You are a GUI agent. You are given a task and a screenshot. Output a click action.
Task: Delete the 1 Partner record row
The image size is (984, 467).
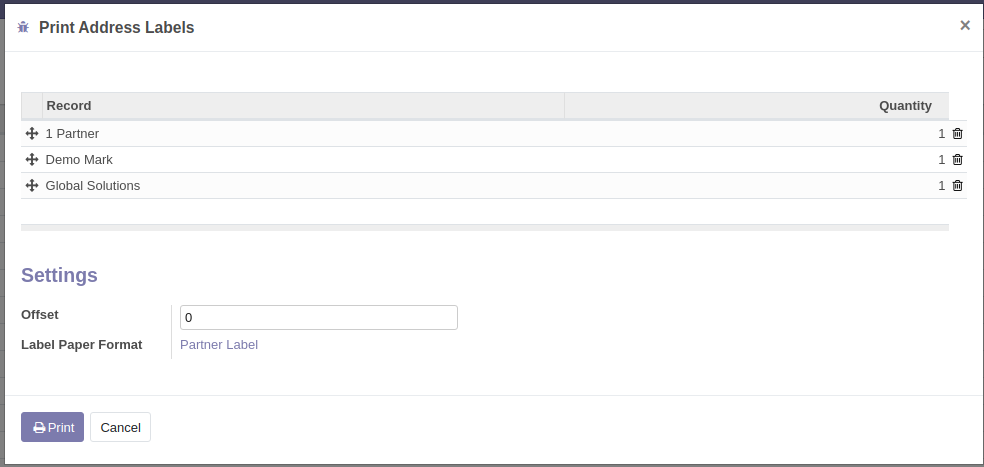(957, 134)
